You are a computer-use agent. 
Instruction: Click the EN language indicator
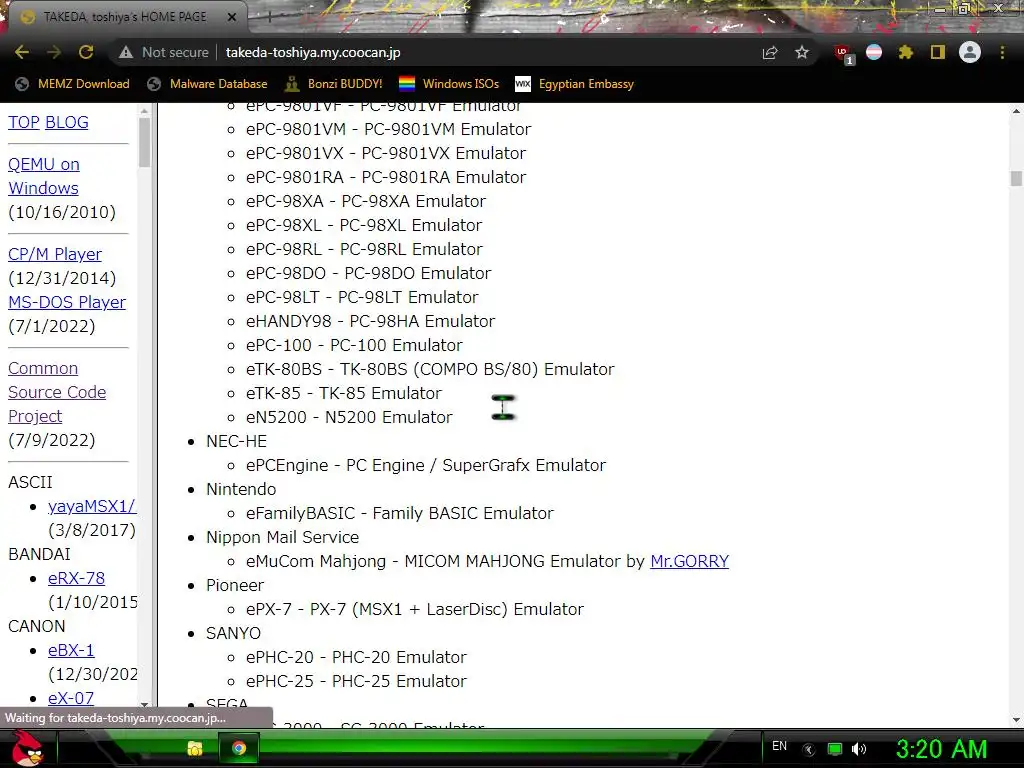779,746
